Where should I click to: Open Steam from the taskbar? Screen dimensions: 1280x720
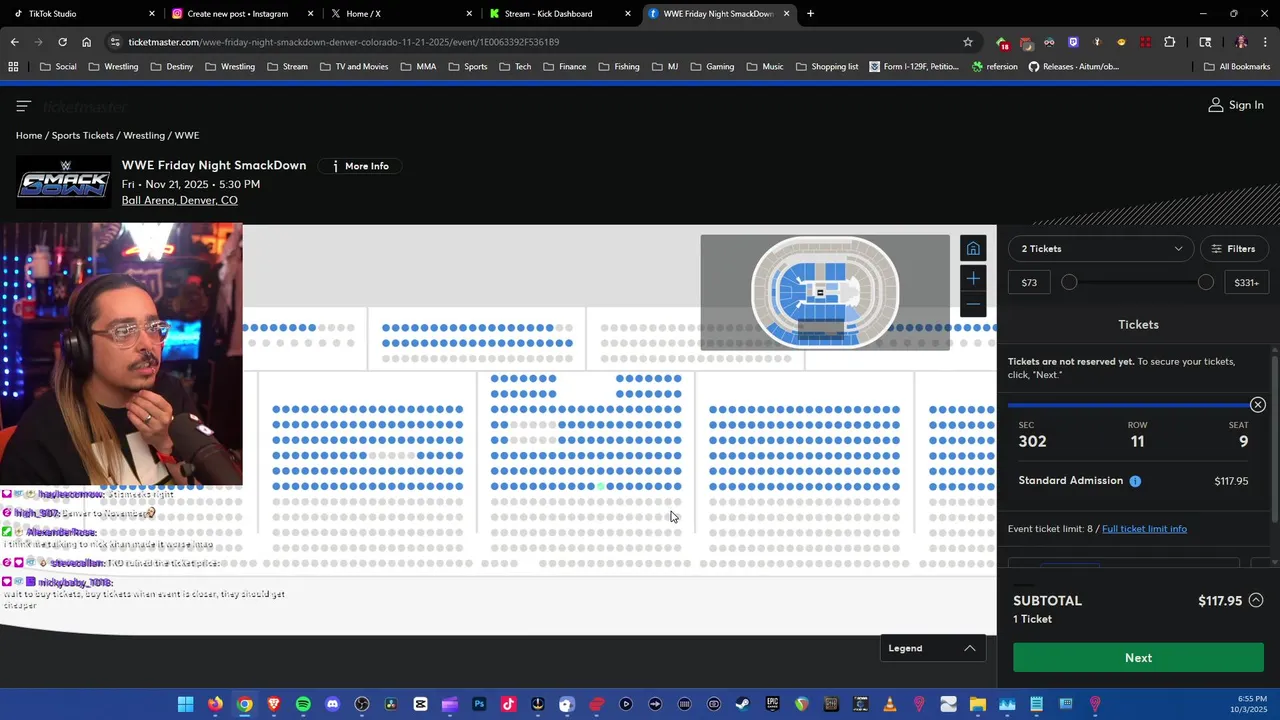click(743, 704)
